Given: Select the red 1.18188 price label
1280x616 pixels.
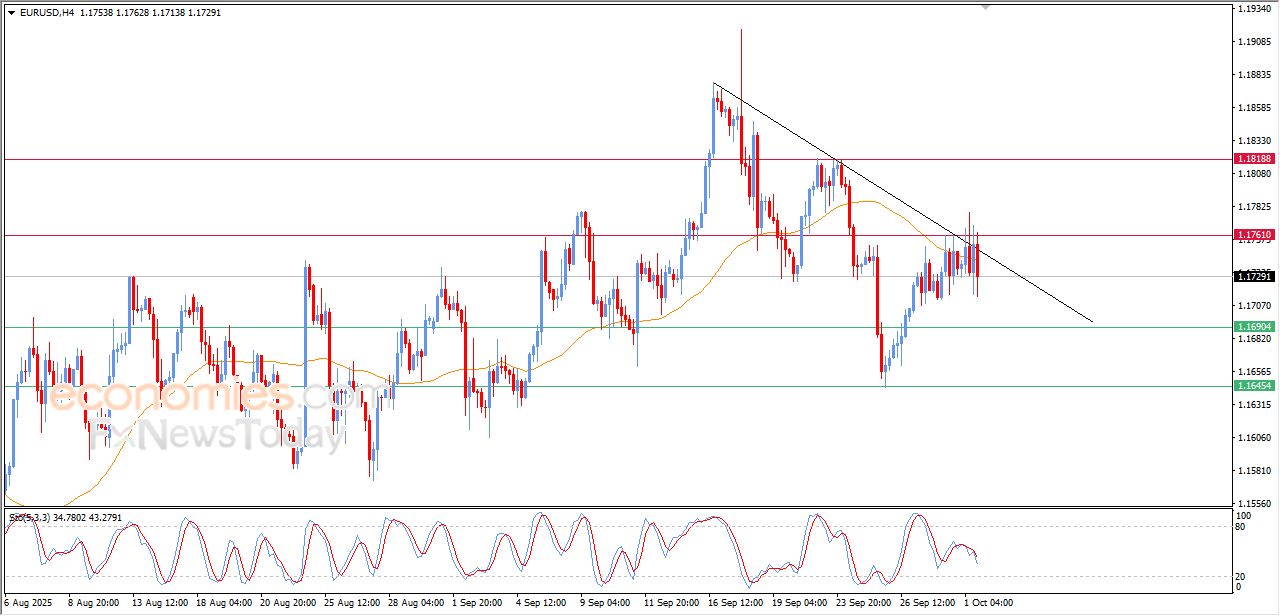Looking at the screenshot, I should (x=1253, y=159).
